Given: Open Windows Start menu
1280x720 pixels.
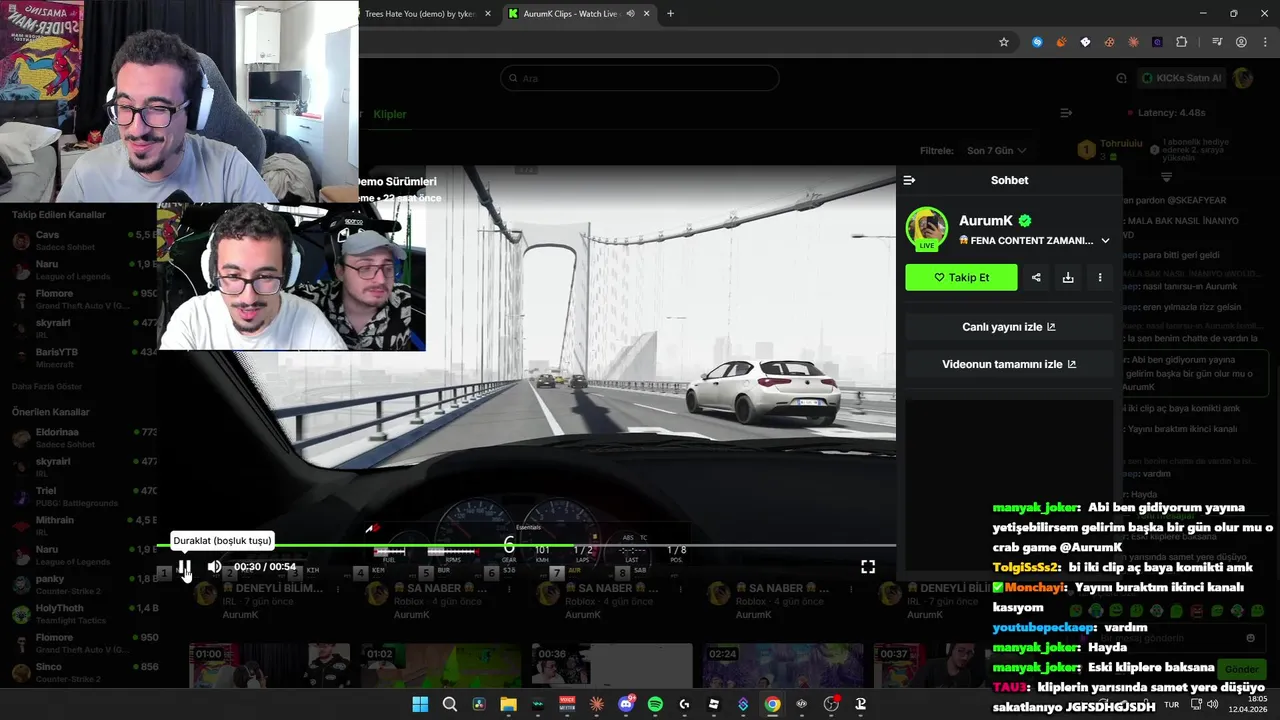Looking at the screenshot, I should pos(420,704).
